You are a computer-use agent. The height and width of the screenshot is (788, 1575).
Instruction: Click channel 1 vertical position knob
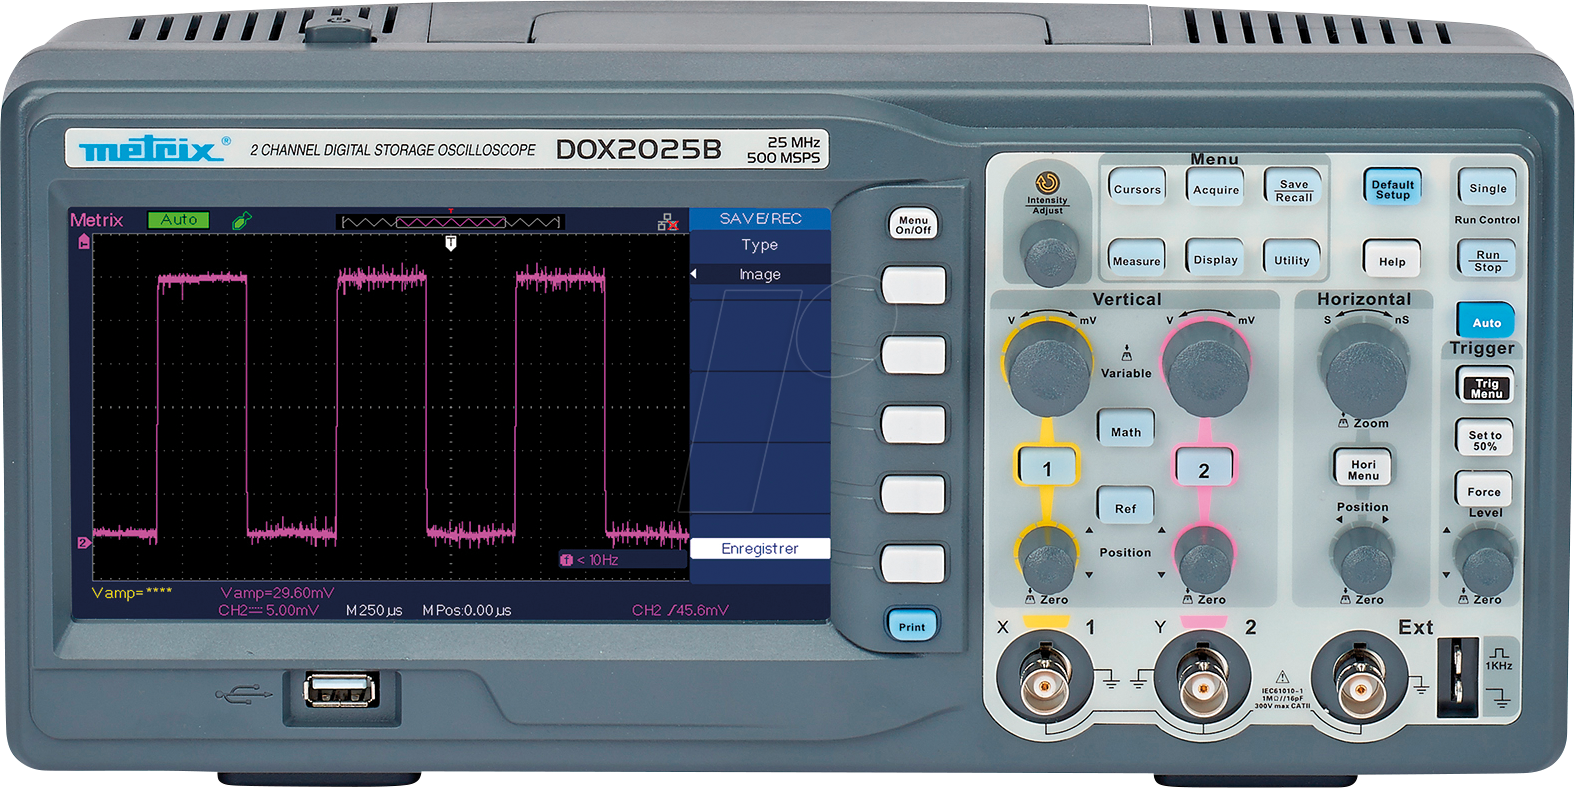(1047, 560)
